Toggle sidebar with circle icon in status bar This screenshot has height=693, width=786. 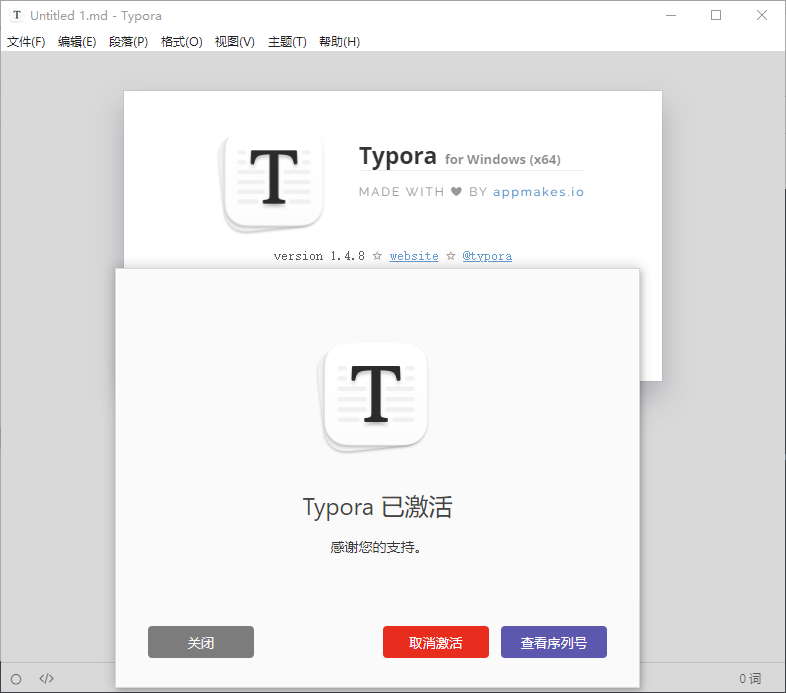pyautogui.click(x=16, y=679)
